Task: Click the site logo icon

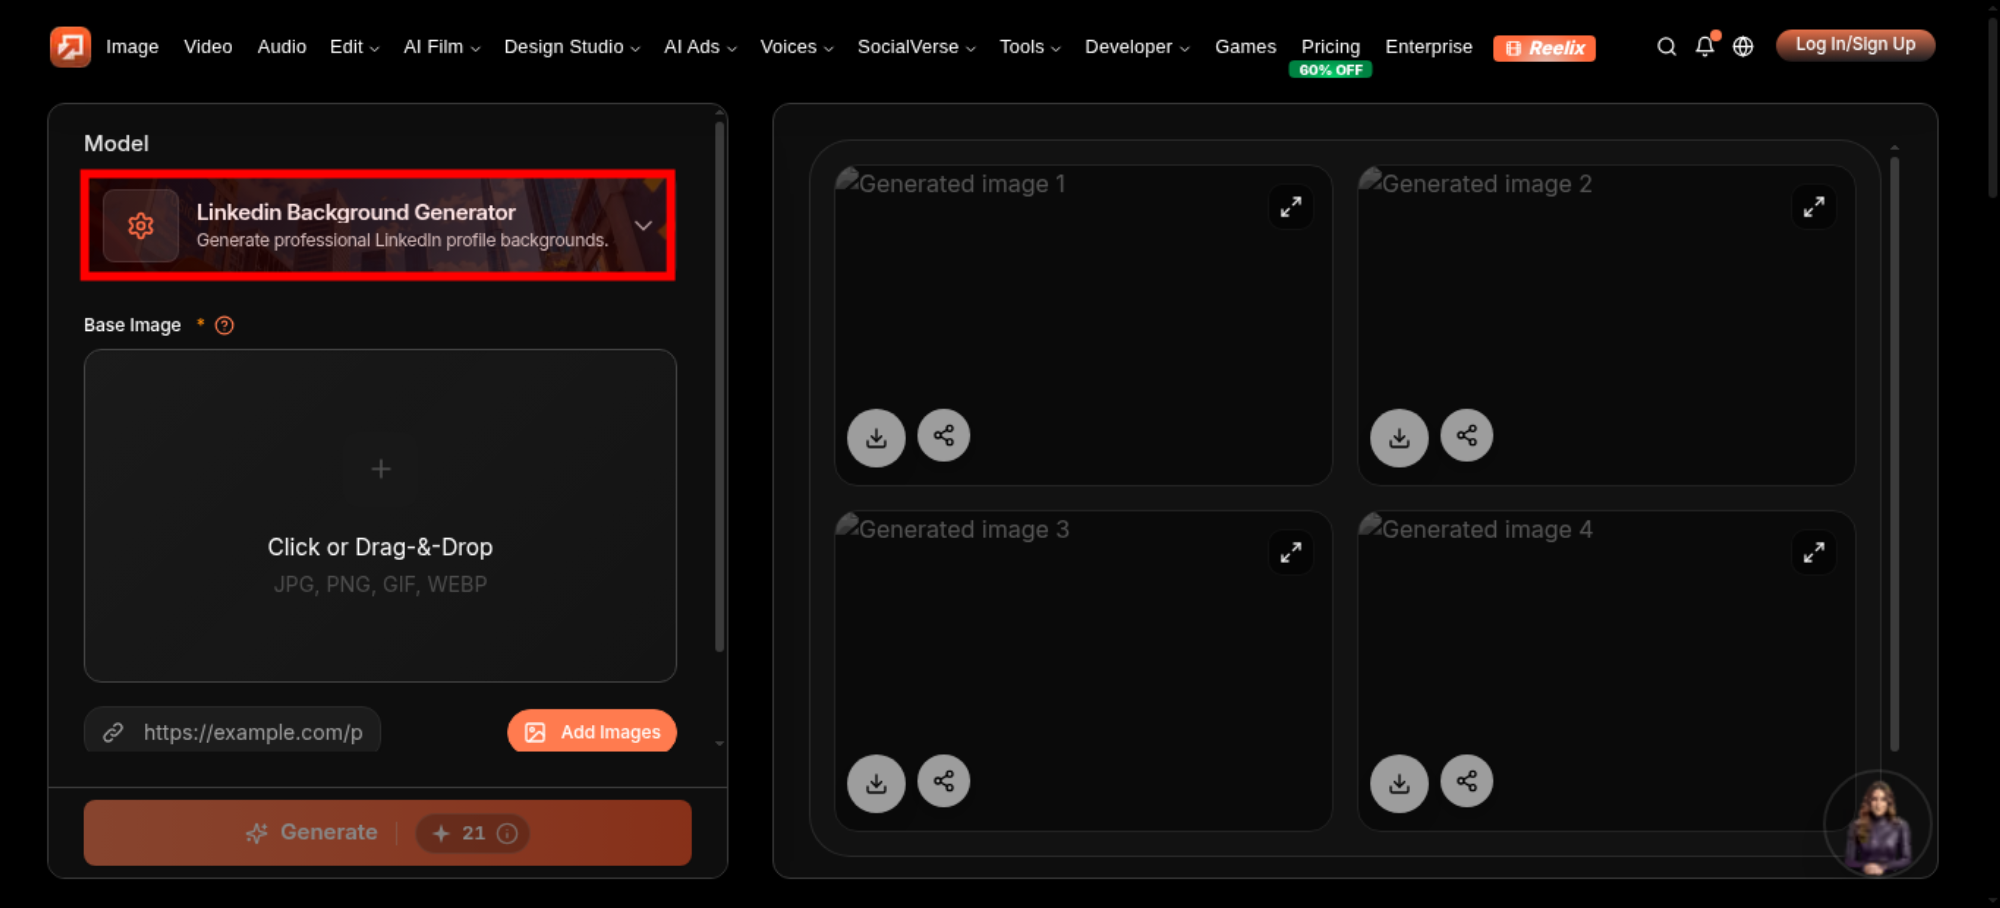Action: point(70,47)
